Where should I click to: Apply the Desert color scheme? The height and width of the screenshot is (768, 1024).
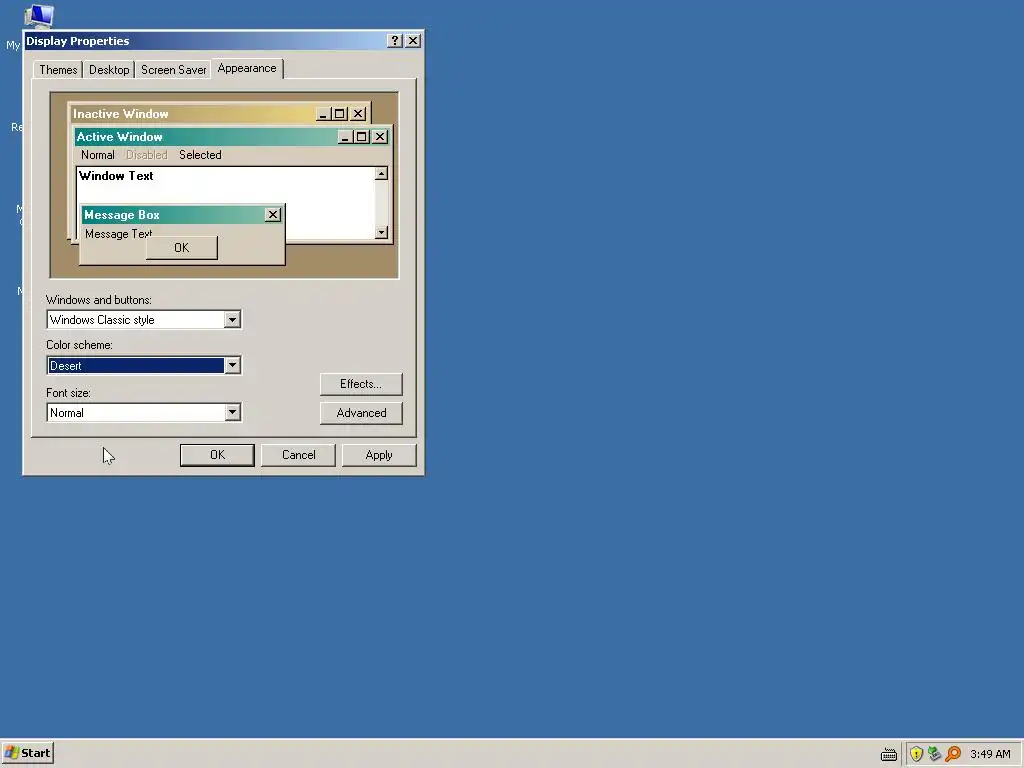[379, 455]
